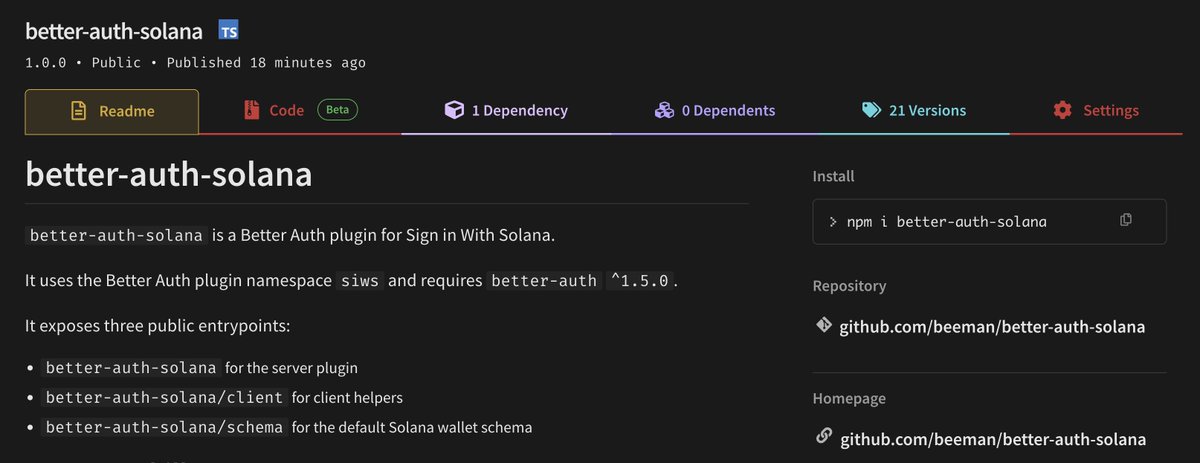1200x463 pixels.
Task: Copy the npm install command
Action: pyautogui.click(x=1126, y=220)
